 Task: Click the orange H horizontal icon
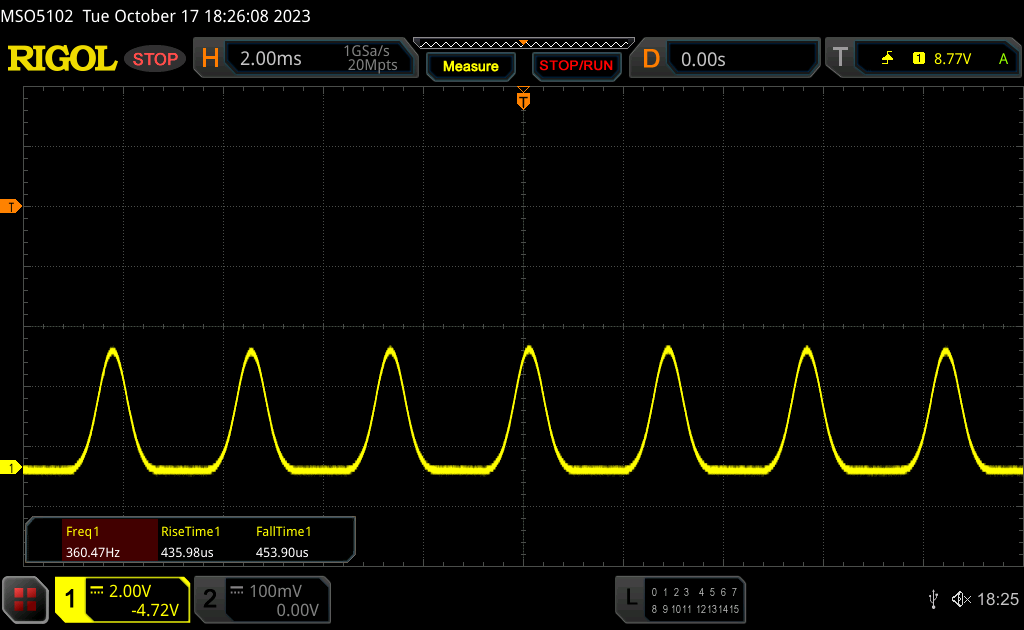tap(210, 59)
